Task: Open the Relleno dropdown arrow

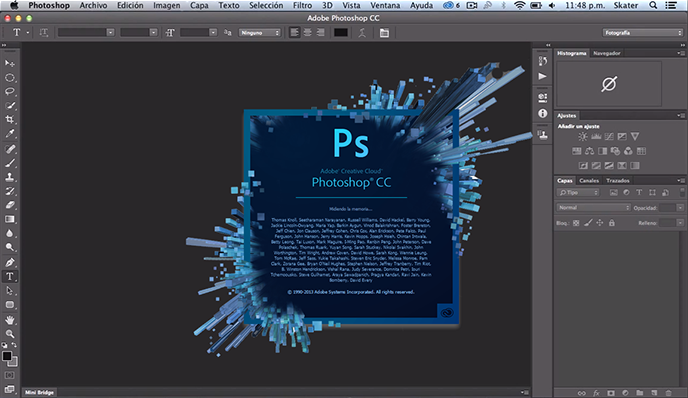Action: coord(680,223)
